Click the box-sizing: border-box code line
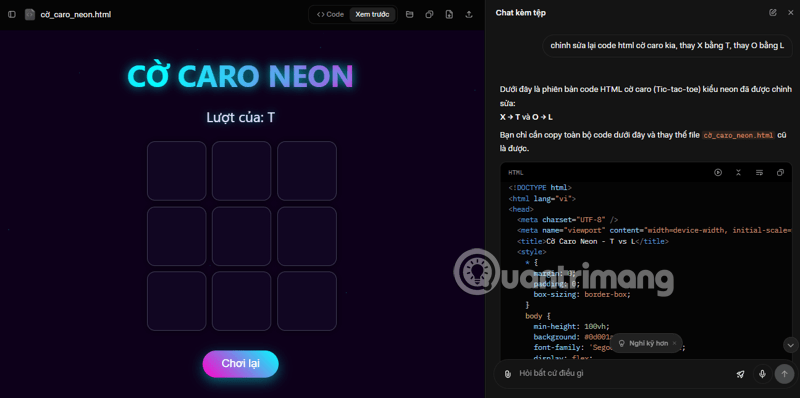800x398 pixels. click(582, 294)
